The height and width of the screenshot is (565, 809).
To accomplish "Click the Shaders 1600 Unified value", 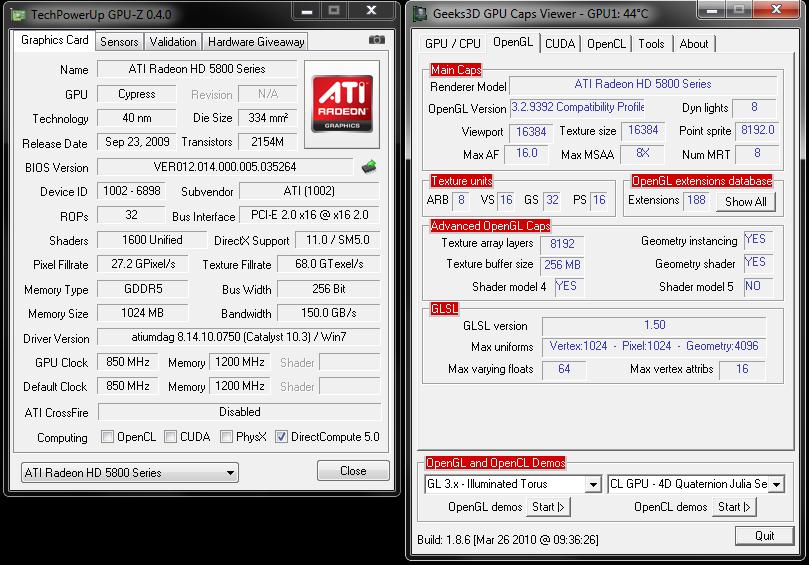I will click(152, 240).
